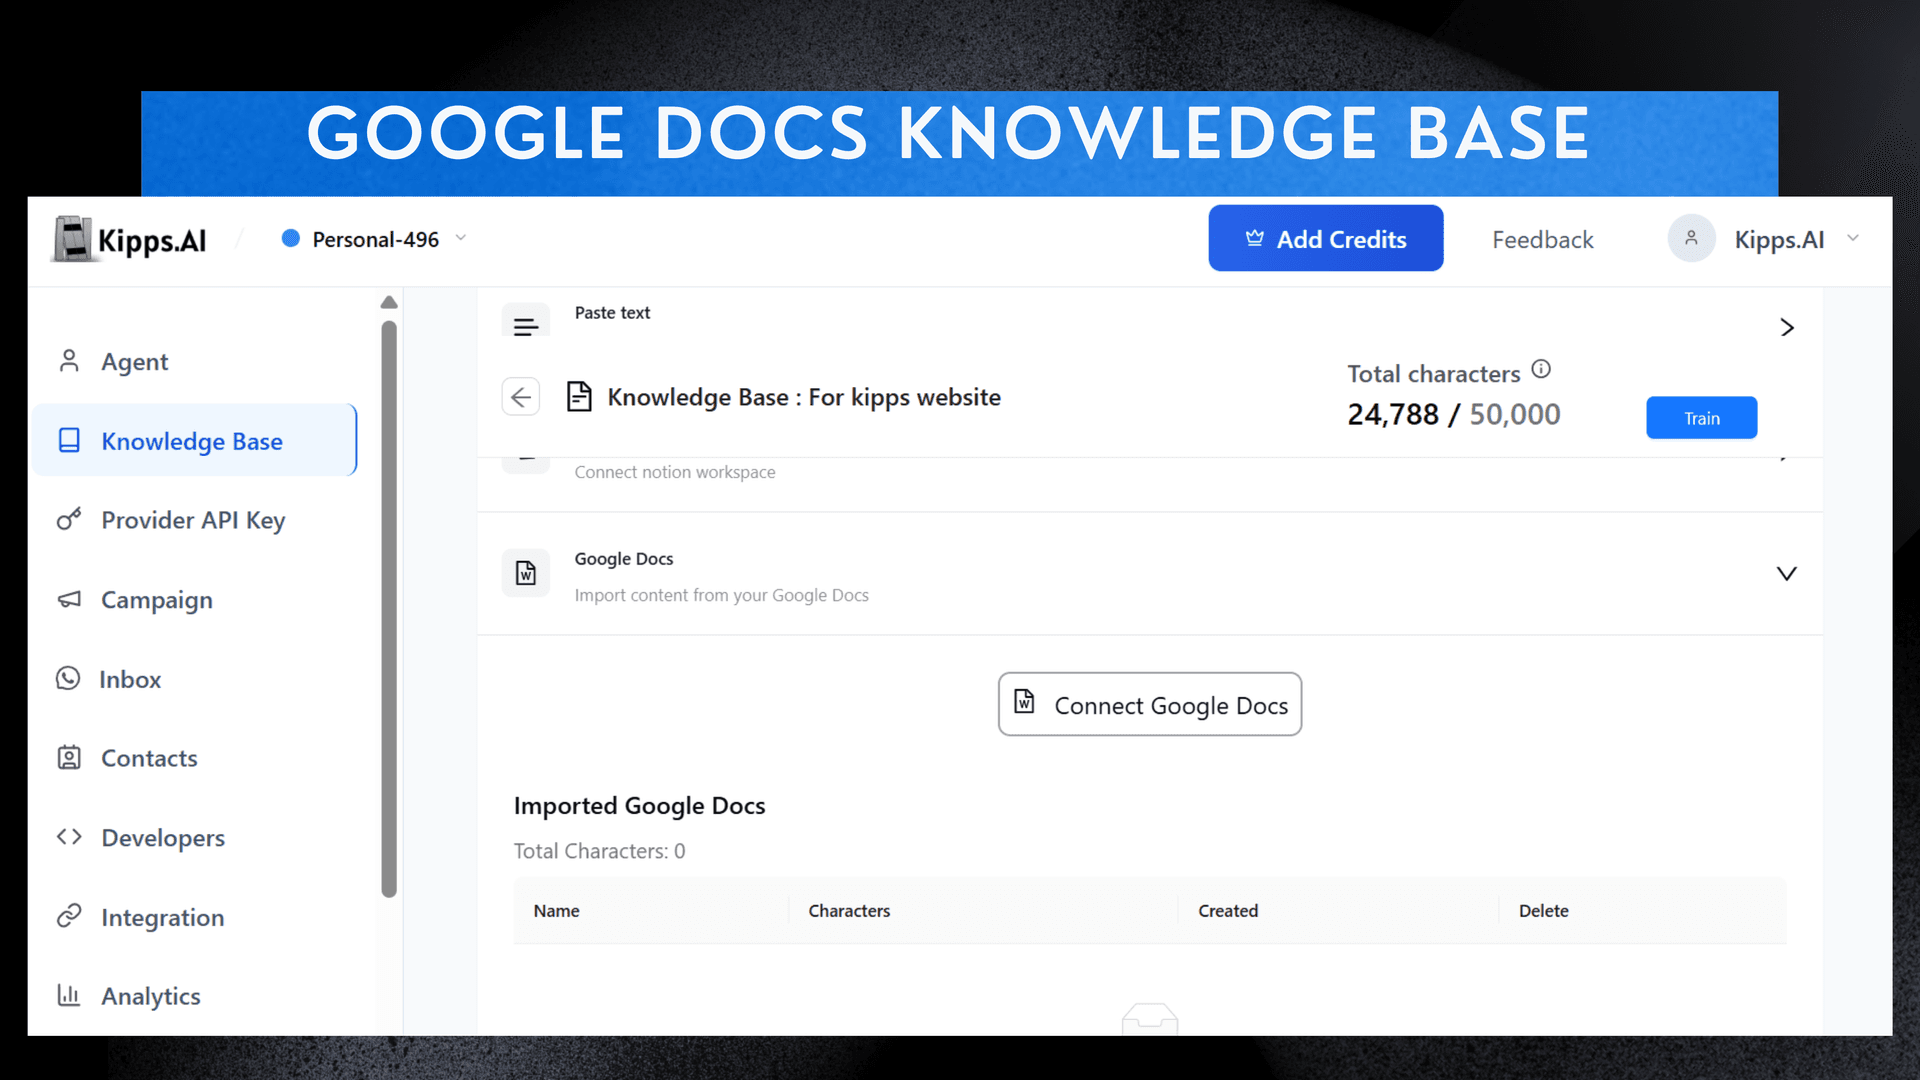Open the Feedback menu item

tap(1542, 239)
